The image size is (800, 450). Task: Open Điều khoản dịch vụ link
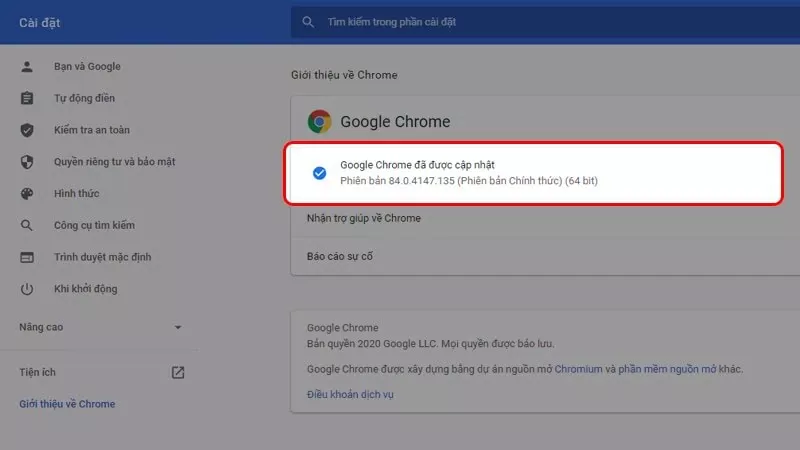[350, 394]
